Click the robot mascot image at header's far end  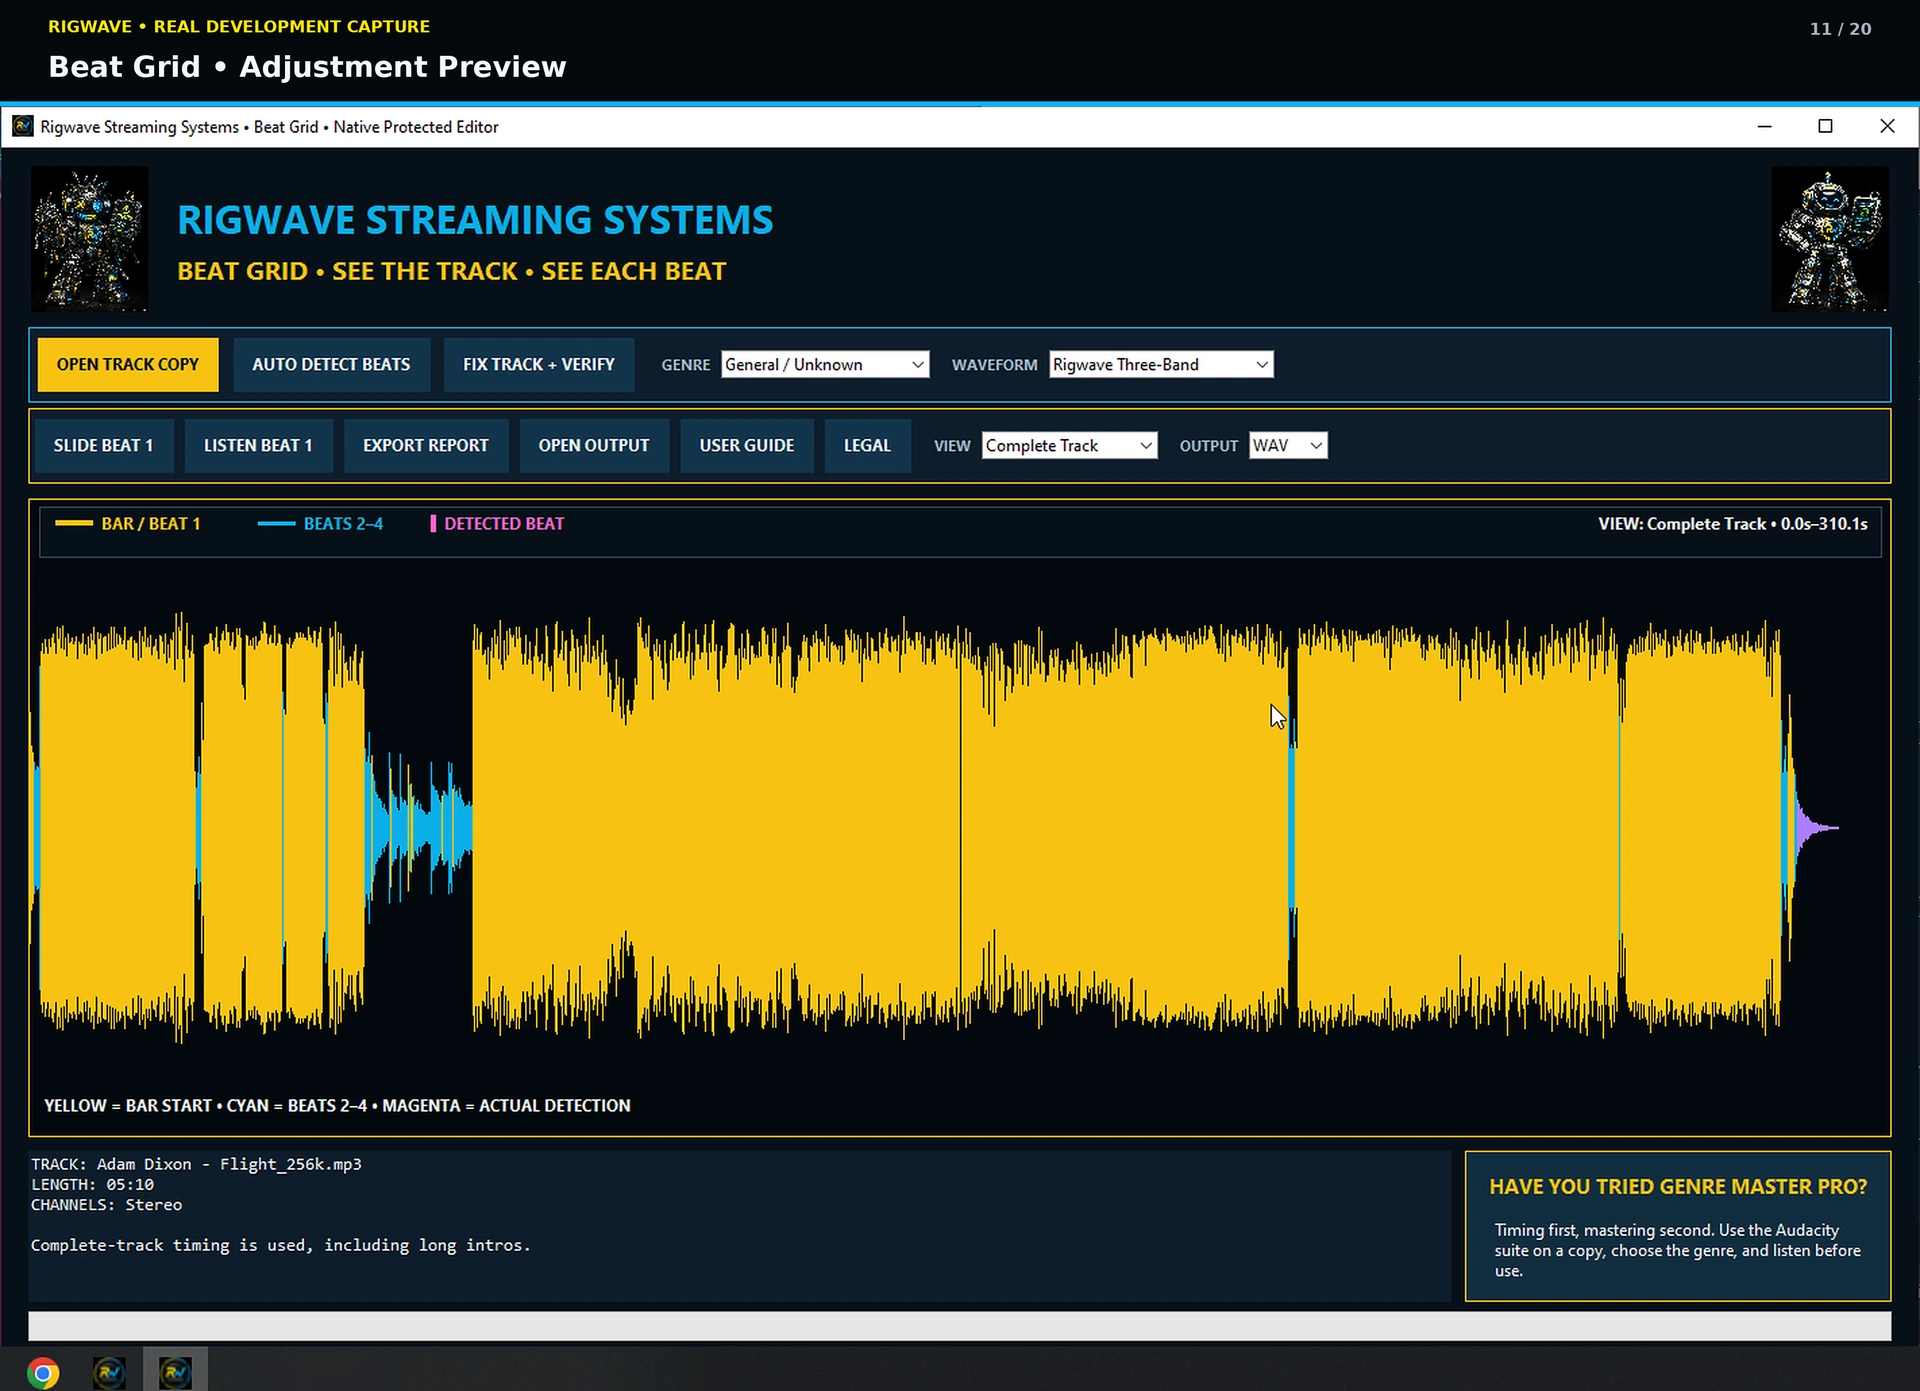(x=1830, y=239)
